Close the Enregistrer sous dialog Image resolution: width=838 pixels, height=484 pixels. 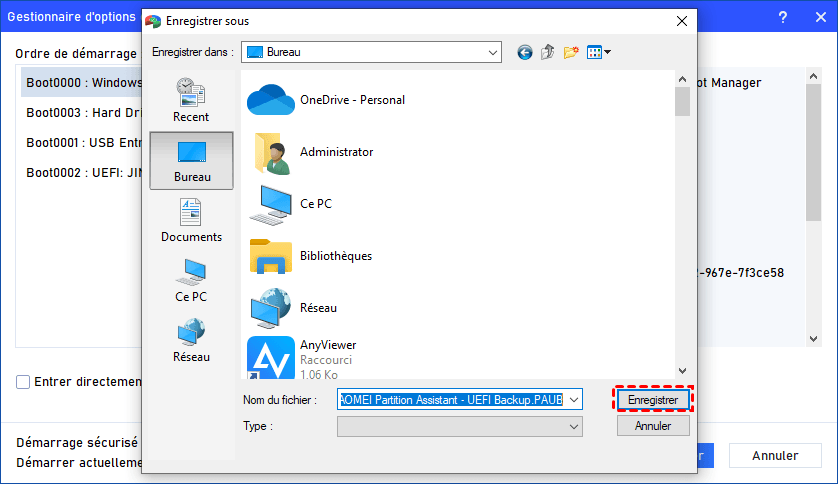[682, 21]
